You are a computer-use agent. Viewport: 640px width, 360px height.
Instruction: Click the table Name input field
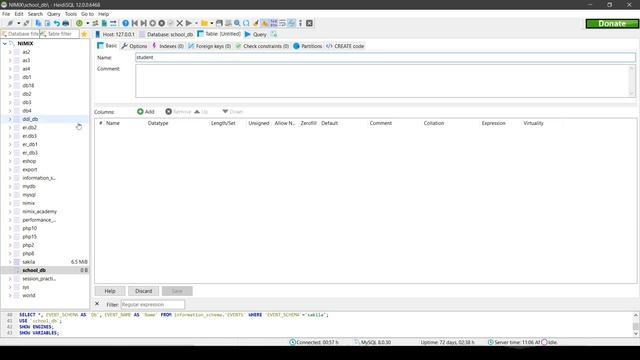pos(385,58)
